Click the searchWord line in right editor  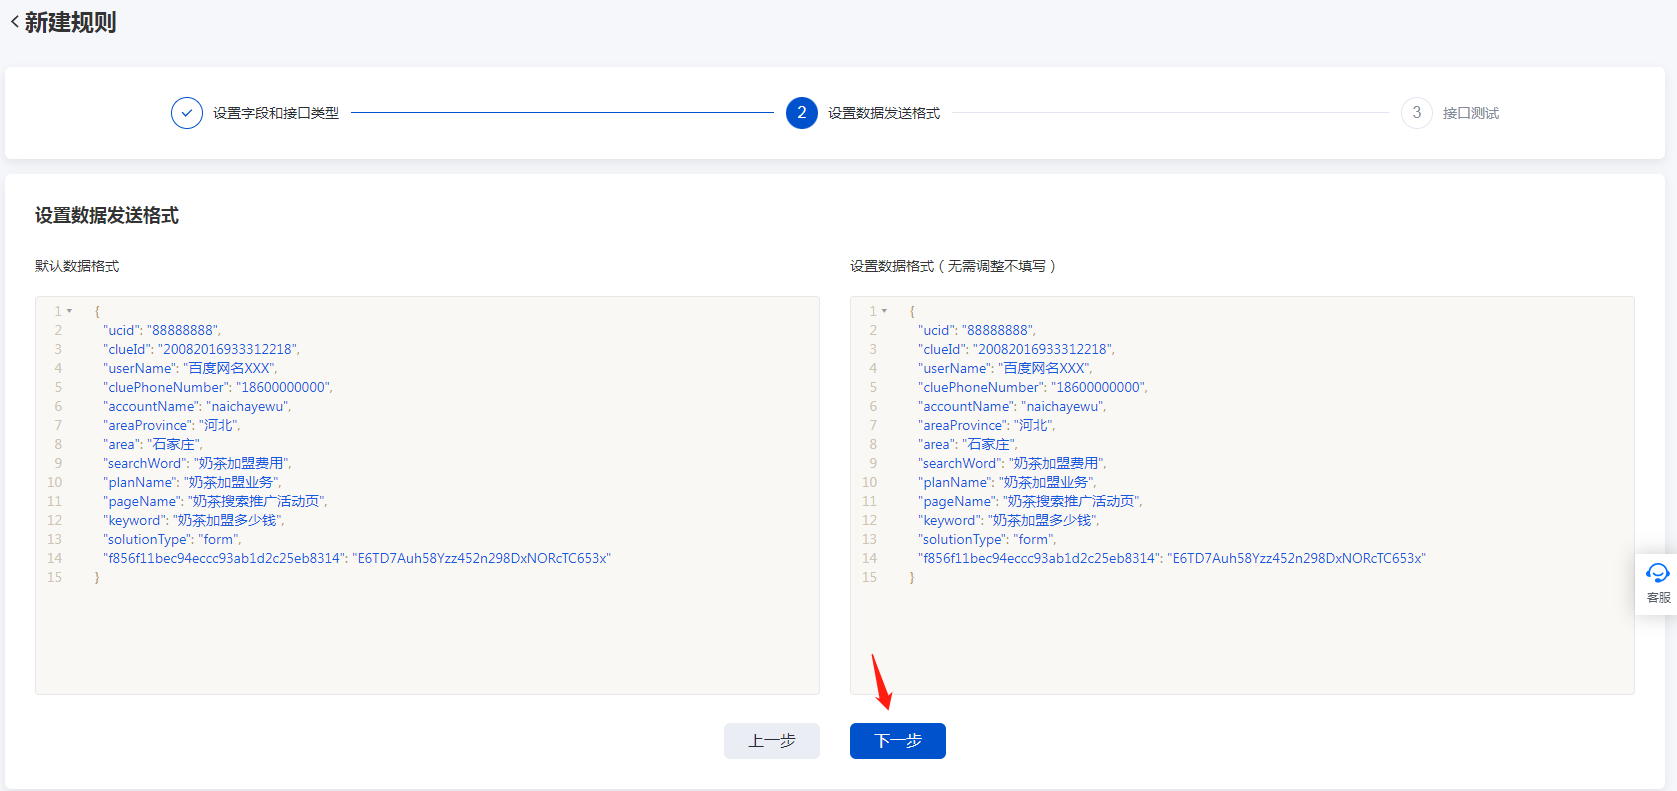coord(1012,463)
